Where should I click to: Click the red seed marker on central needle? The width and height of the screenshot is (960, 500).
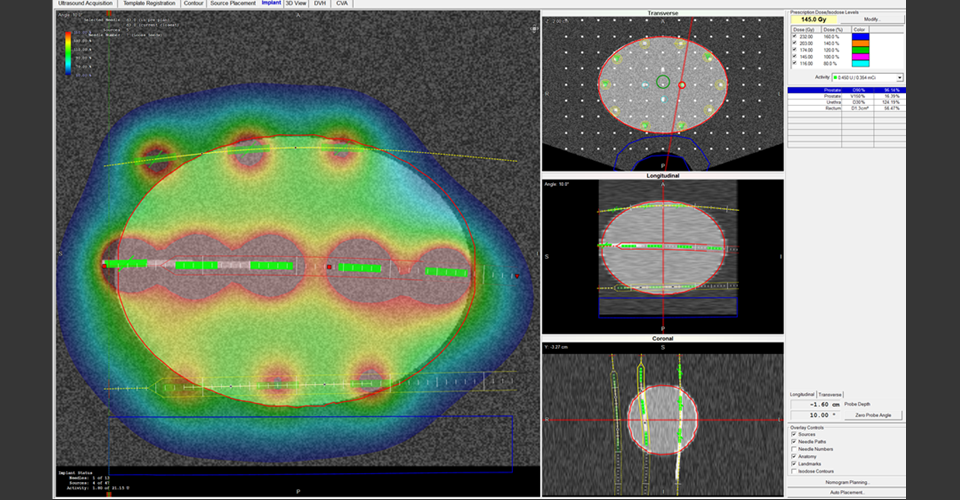coord(329,267)
